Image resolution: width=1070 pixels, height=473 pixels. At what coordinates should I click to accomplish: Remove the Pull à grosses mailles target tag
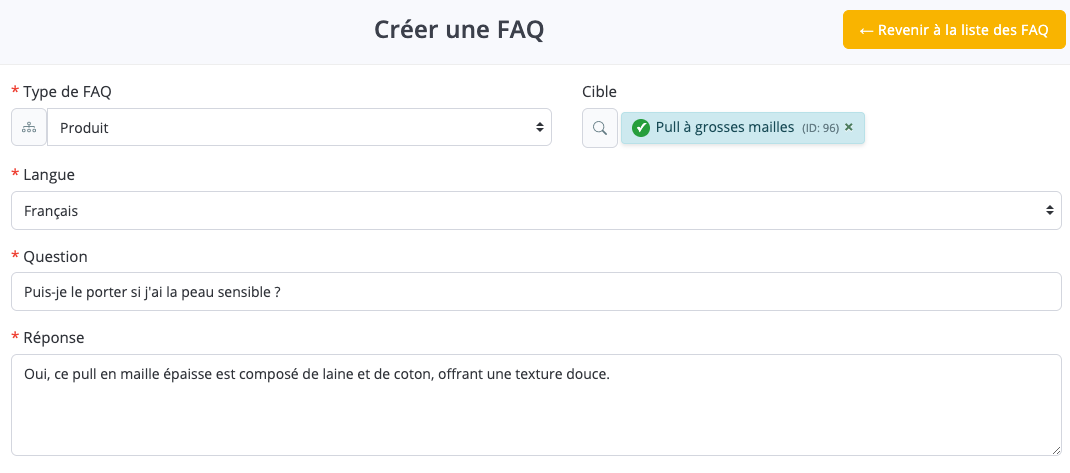(849, 127)
